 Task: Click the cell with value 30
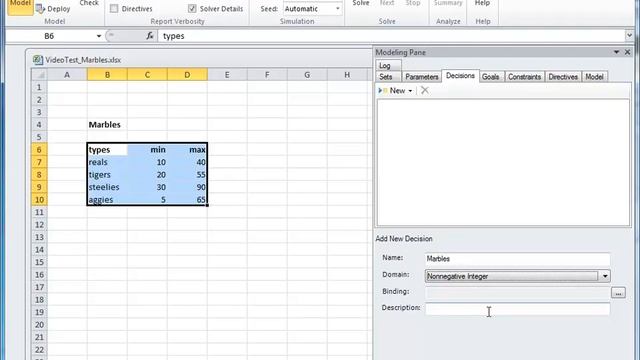(x=147, y=187)
